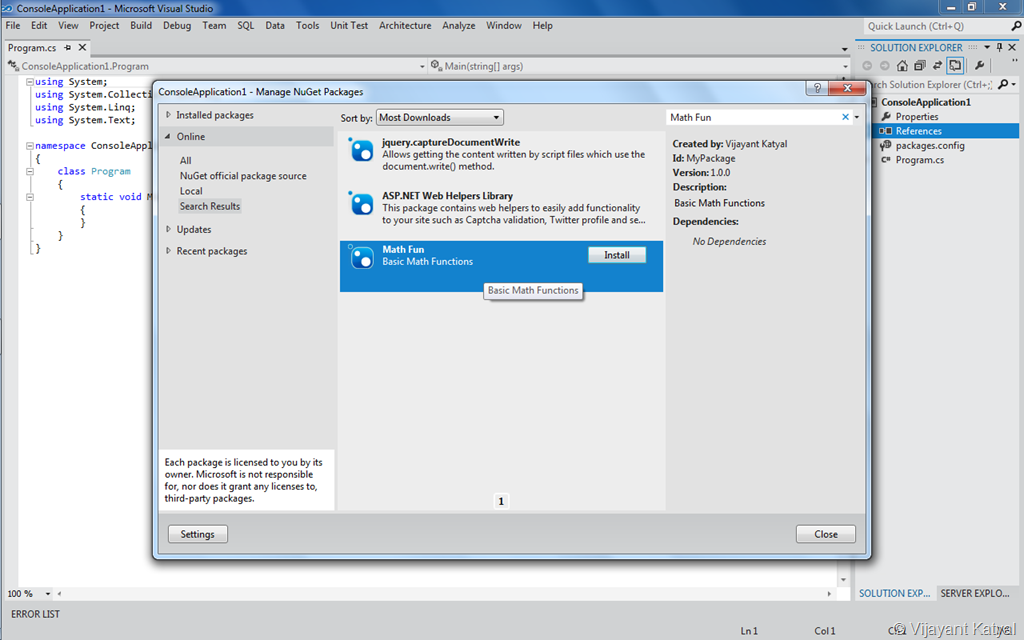Click Solution Explorer search magnifier icon
Screen dimensions: 1024x640
(x=1003, y=84)
